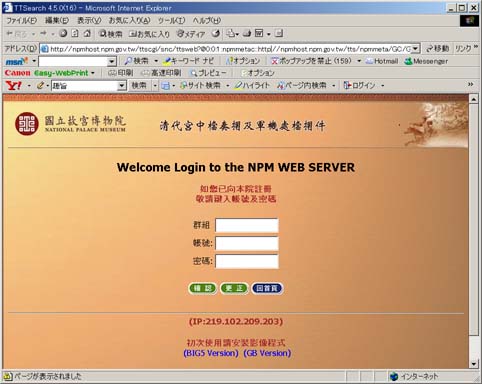Open the お気に入り(A) menu
Screen dimensions: 482x384
[x=129, y=21]
